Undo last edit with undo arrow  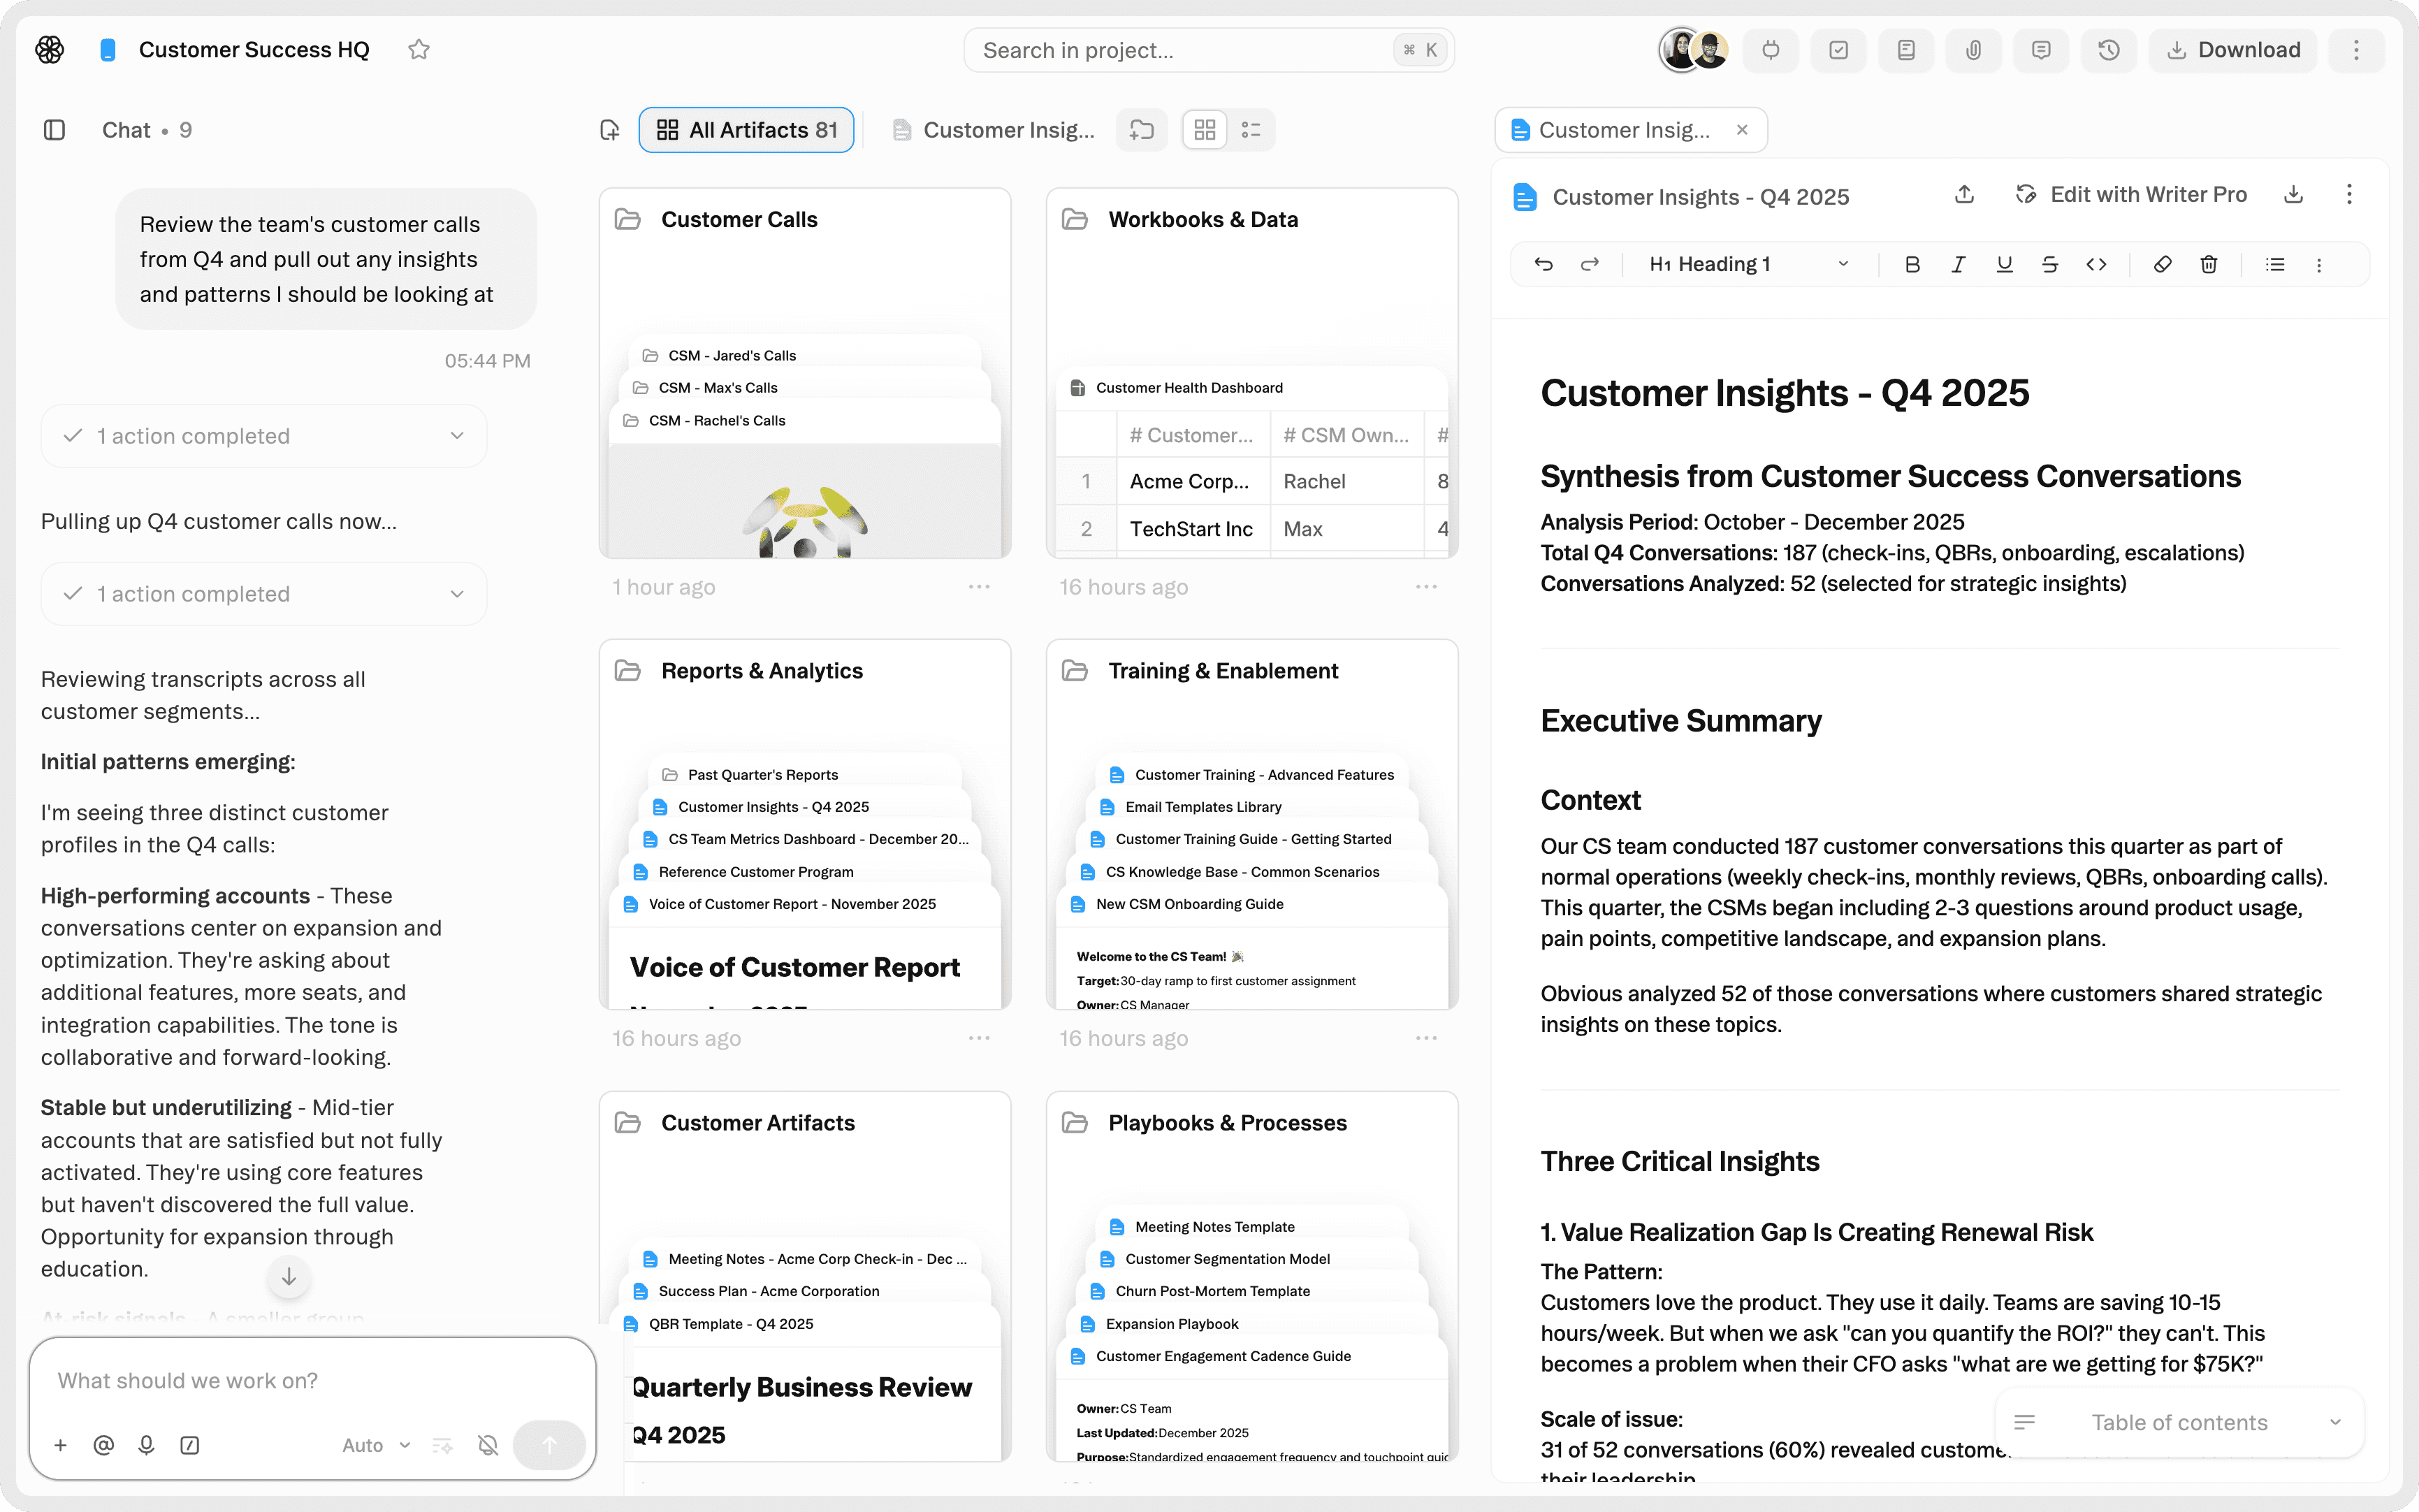click(x=1543, y=264)
